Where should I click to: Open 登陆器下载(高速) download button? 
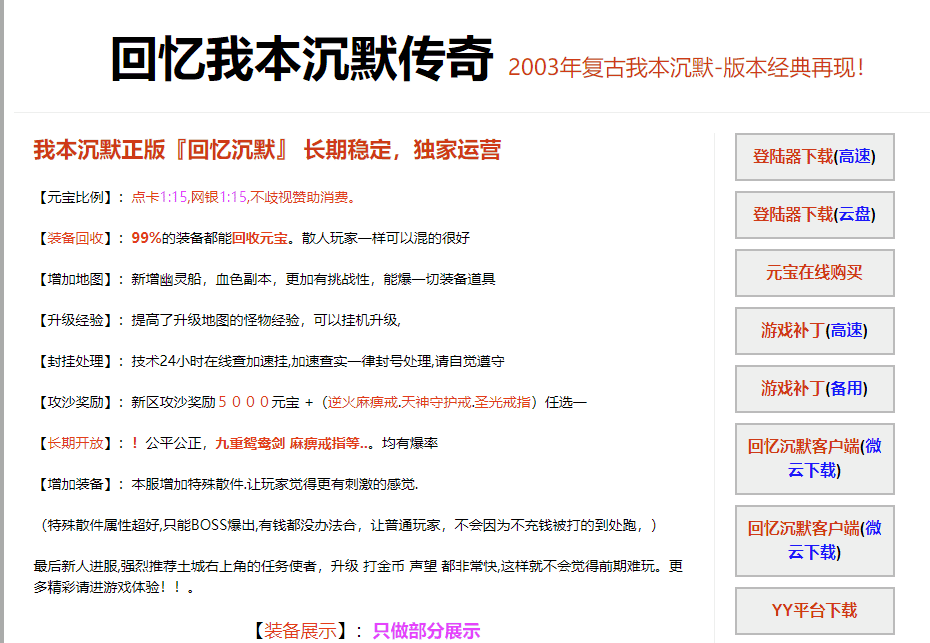pos(814,157)
